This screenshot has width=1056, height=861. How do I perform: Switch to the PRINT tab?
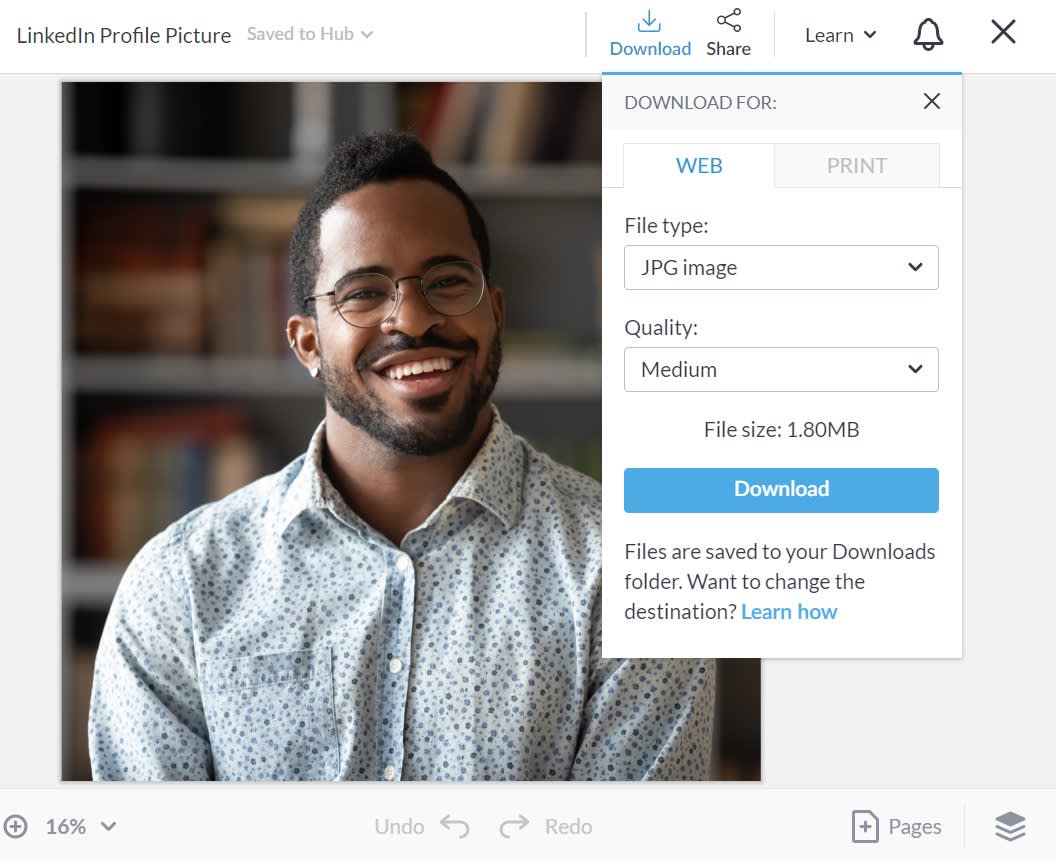(857, 166)
